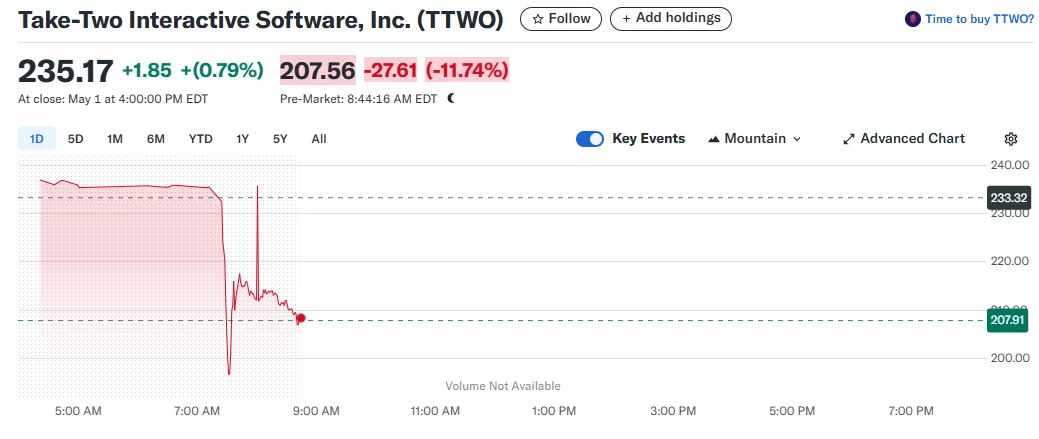
Task: Show the 5Y time range
Action: [x=280, y=139]
